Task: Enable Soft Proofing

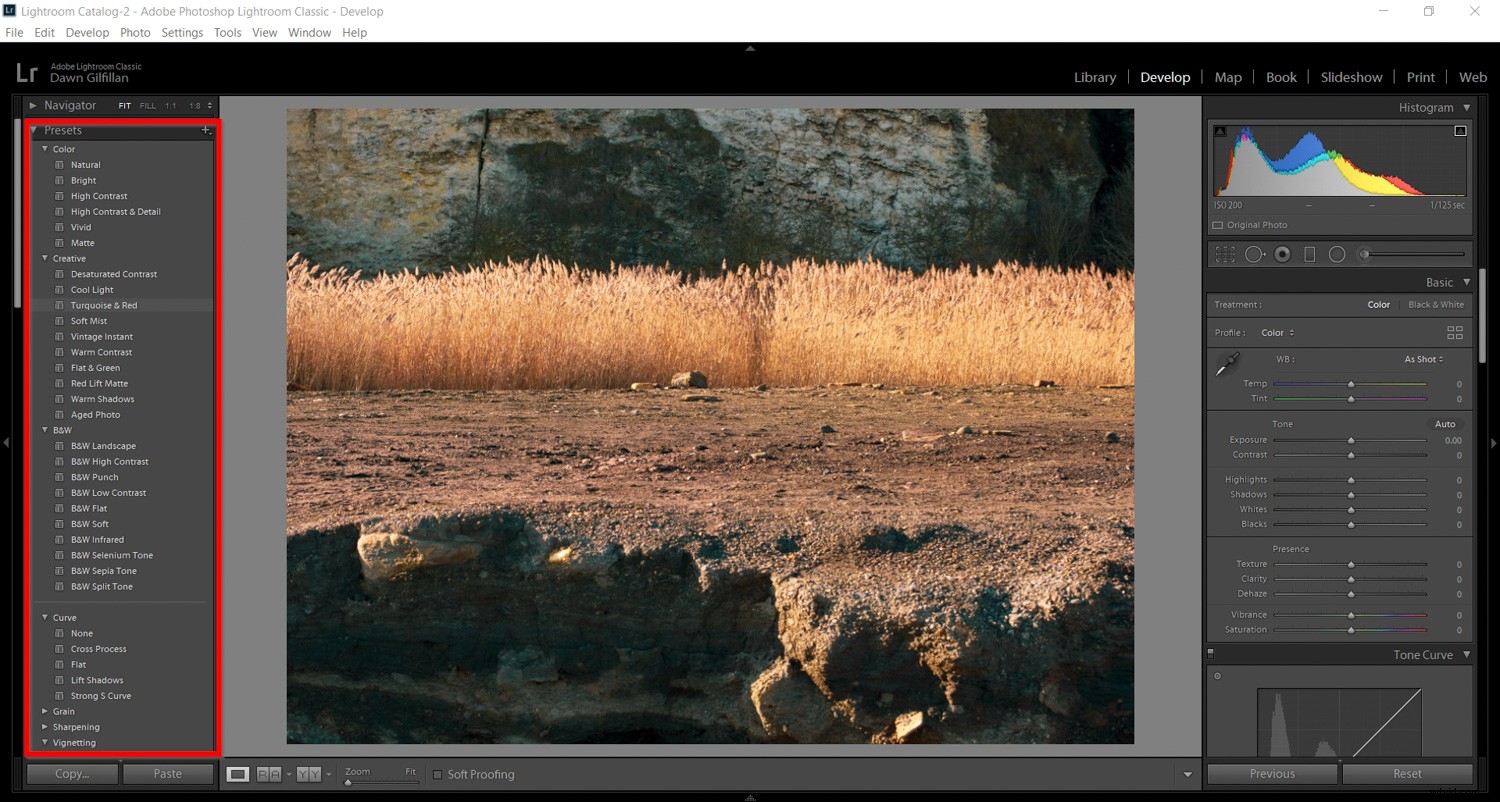Action: point(437,774)
